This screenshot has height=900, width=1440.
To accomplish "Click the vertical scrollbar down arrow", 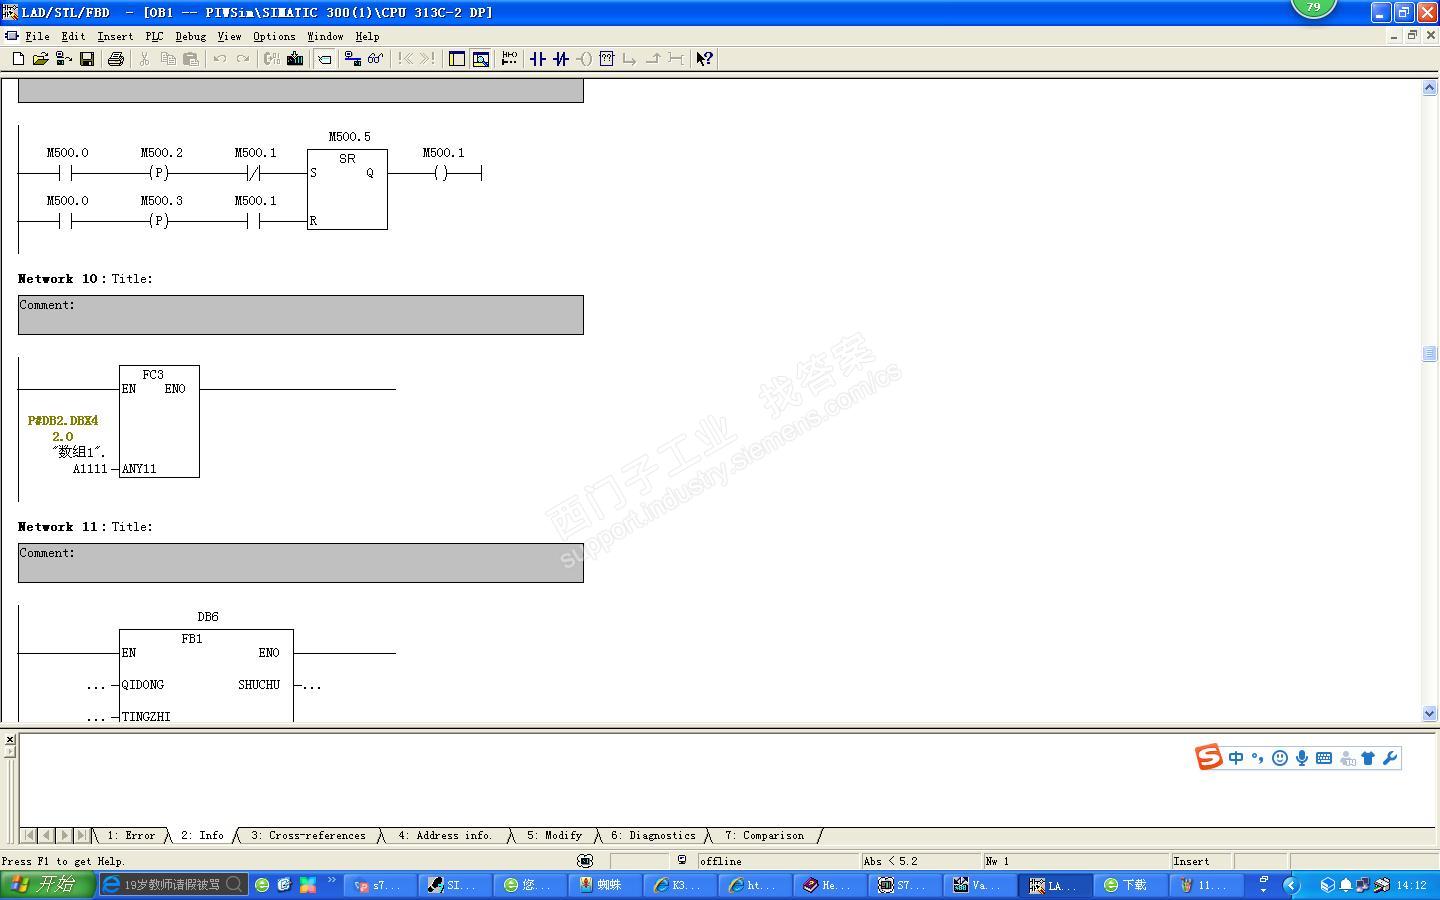I will [x=1429, y=713].
